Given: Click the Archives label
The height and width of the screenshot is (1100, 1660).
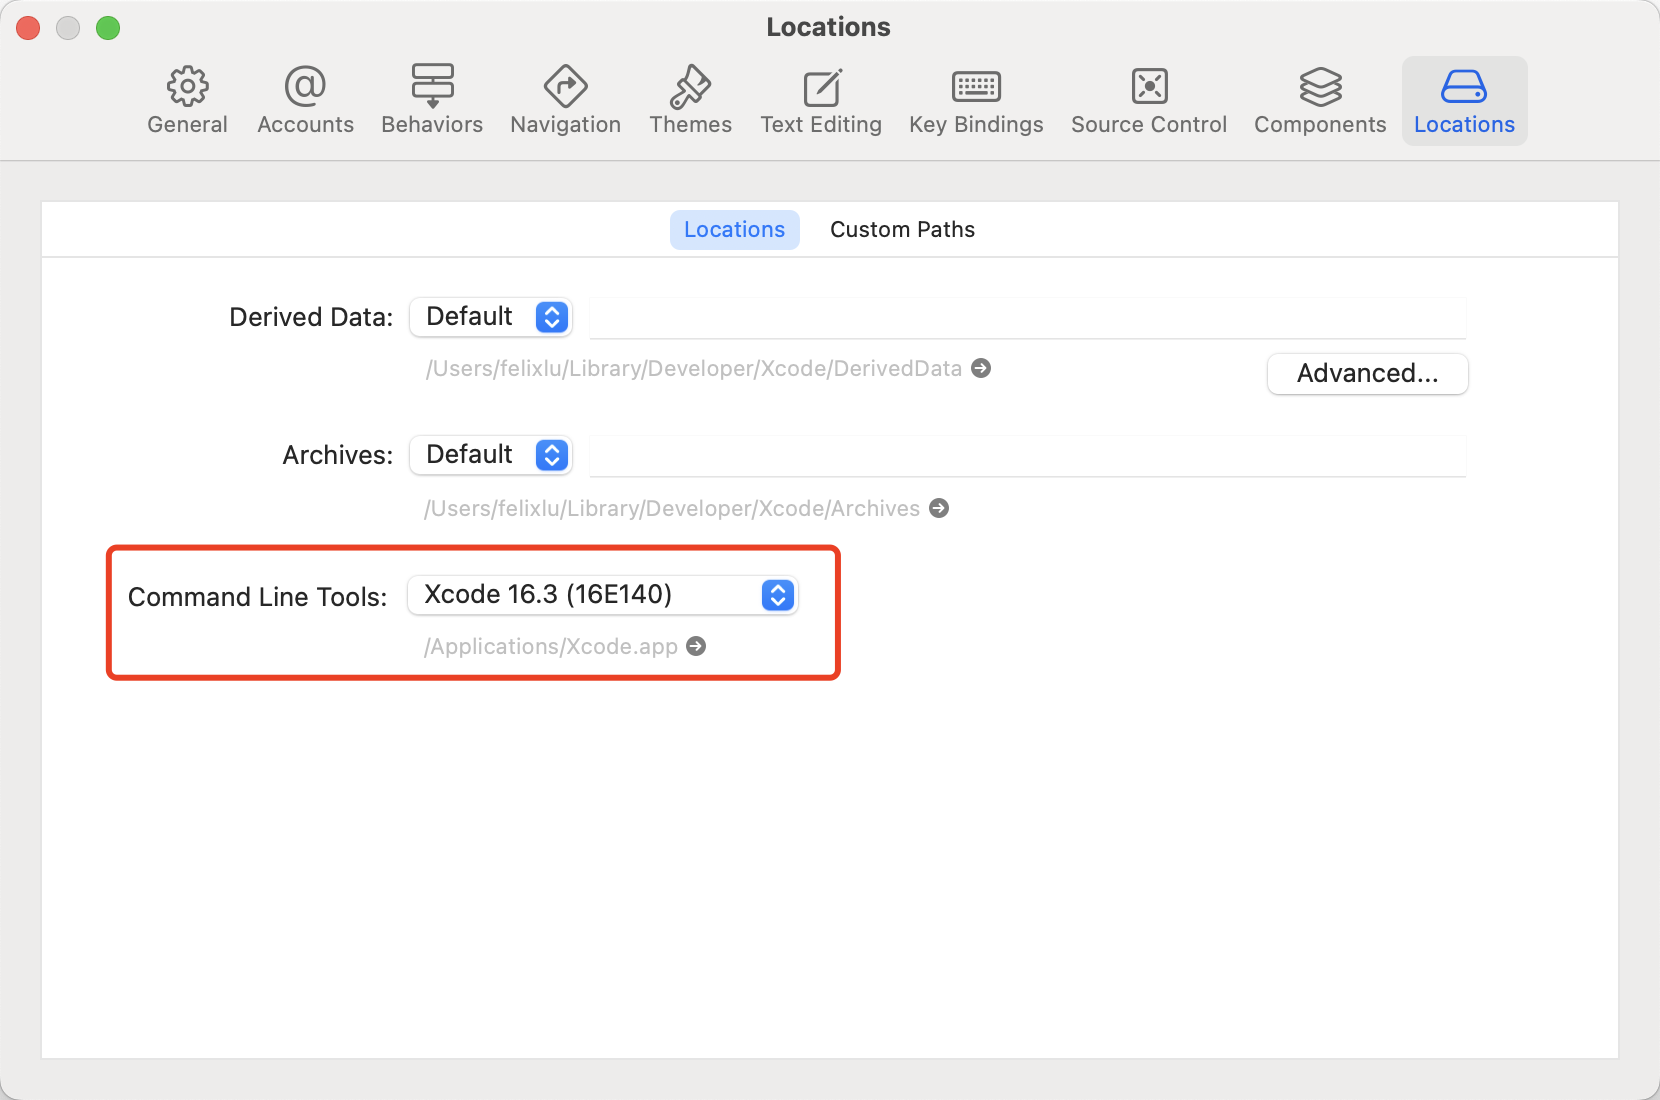Looking at the screenshot, I should click(338, 455).
